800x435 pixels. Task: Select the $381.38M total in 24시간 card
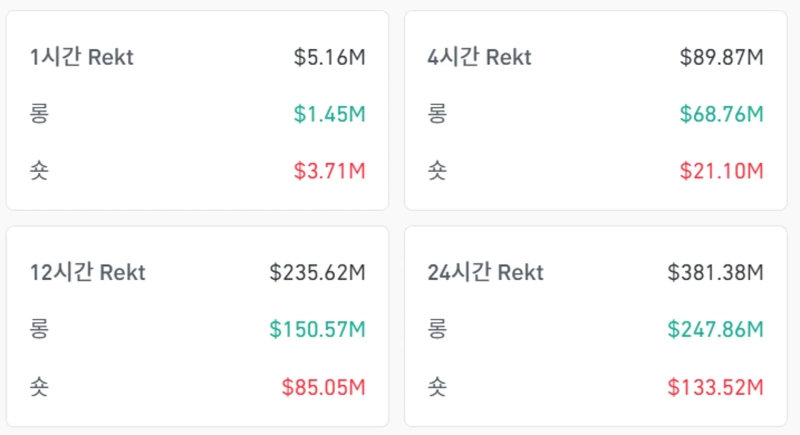pos(715,272)
